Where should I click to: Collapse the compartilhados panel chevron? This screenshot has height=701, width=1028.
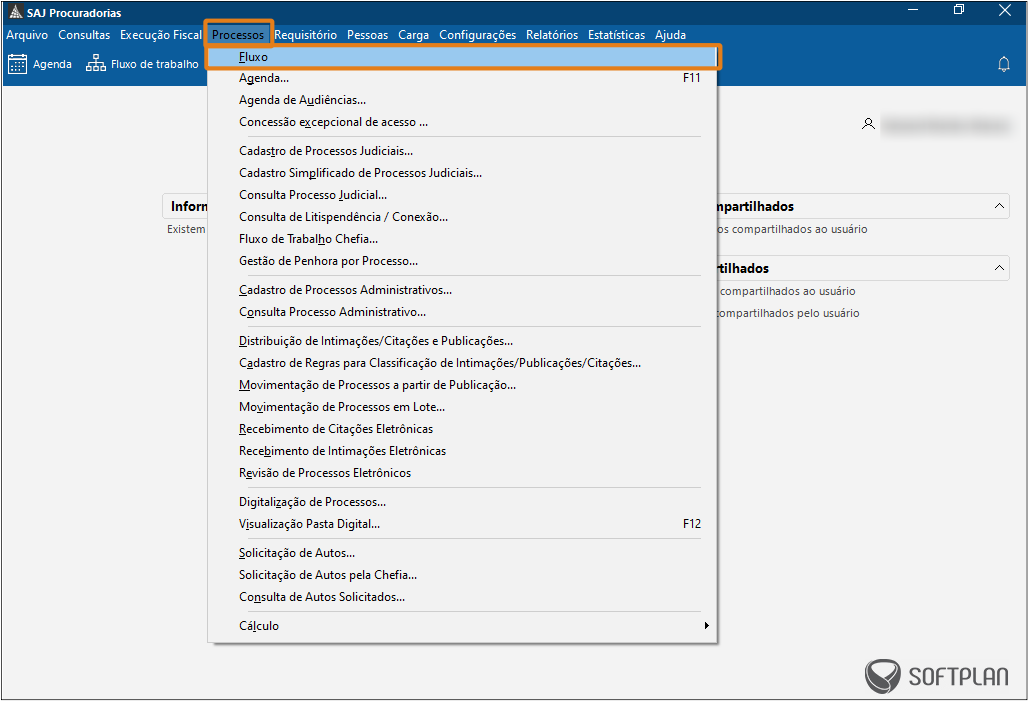(x=999, y=206)
